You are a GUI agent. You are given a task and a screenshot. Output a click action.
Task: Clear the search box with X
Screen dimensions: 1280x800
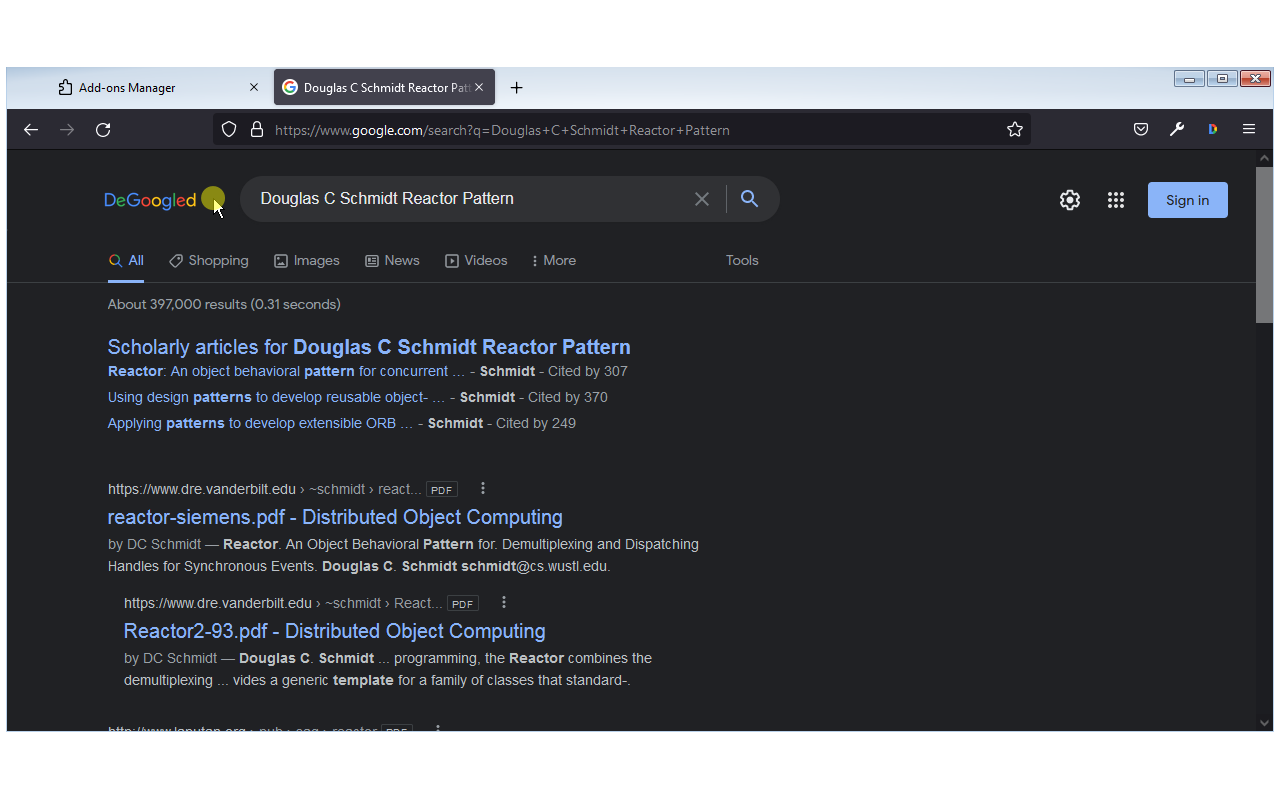click(702, 199)
